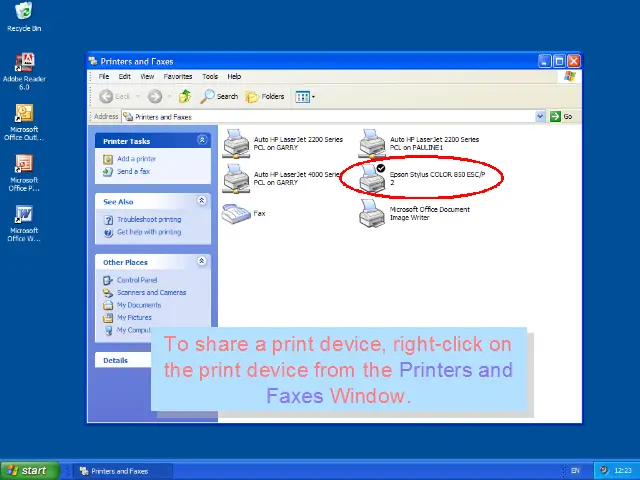Click the Add a printer link
640x480 pixels.
(136, 159)
